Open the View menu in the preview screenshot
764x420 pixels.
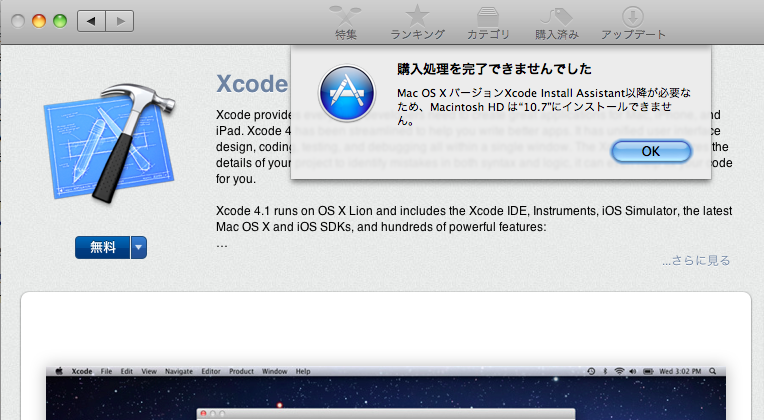pos(149,371)
